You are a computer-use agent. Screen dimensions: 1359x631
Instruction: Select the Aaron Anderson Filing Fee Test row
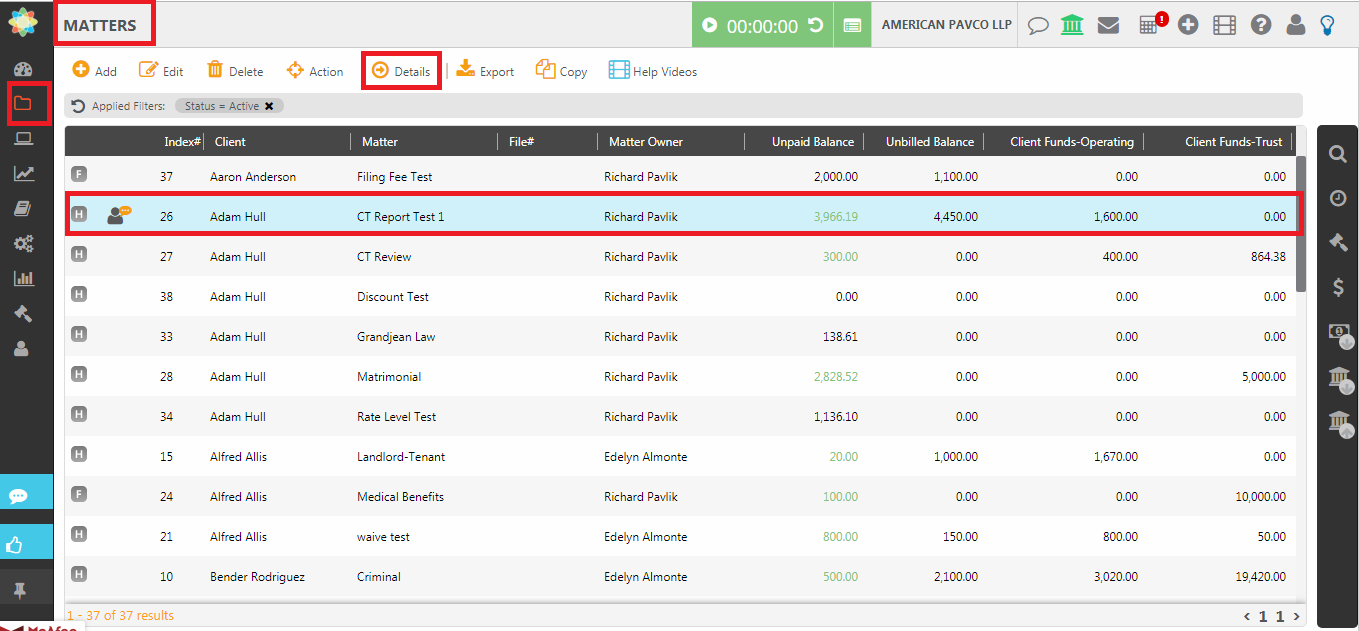400,177
